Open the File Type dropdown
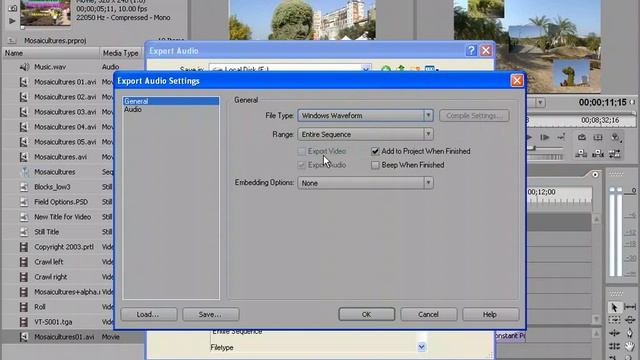This screenshot has width=640, height=360. click(365, 116)
